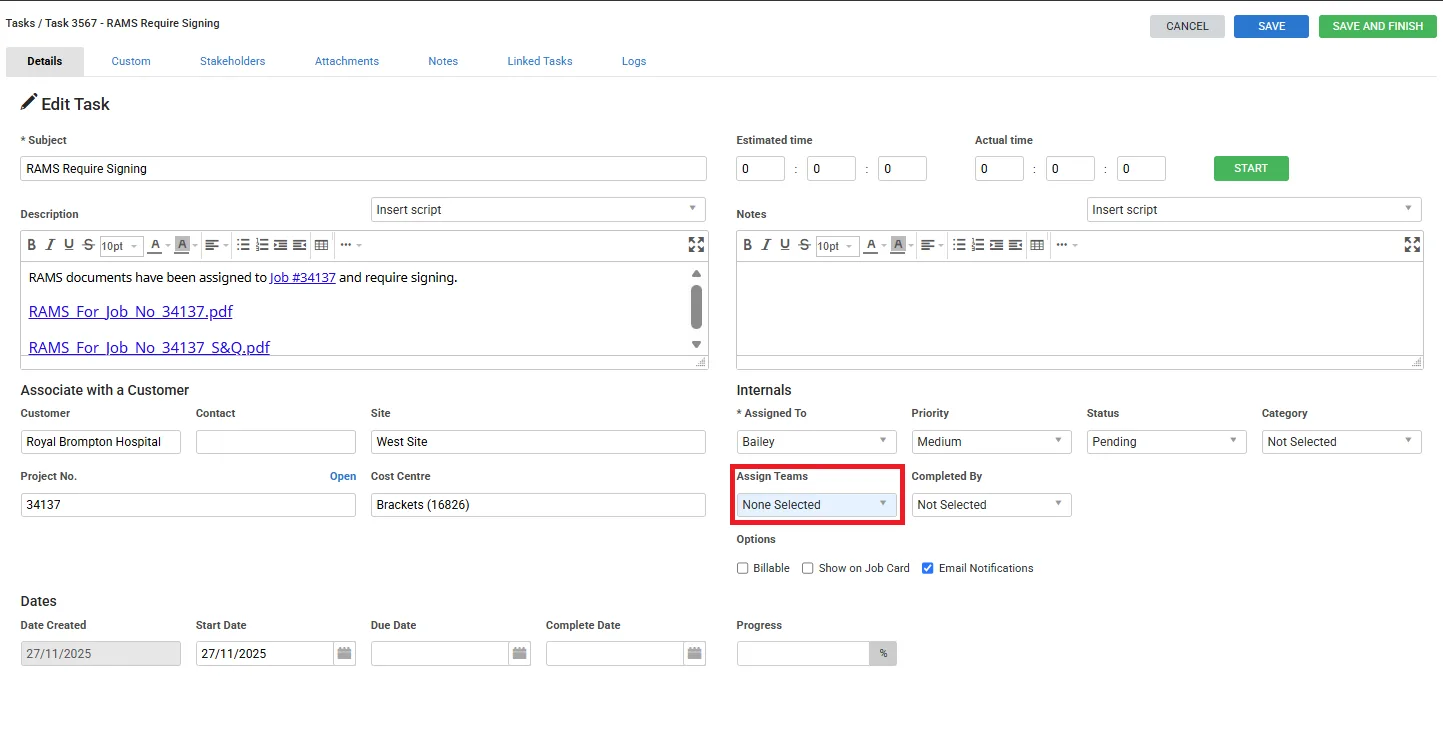The image size is (1443, 754).
Task: Save the task
Action: [x=1271, y=26]
